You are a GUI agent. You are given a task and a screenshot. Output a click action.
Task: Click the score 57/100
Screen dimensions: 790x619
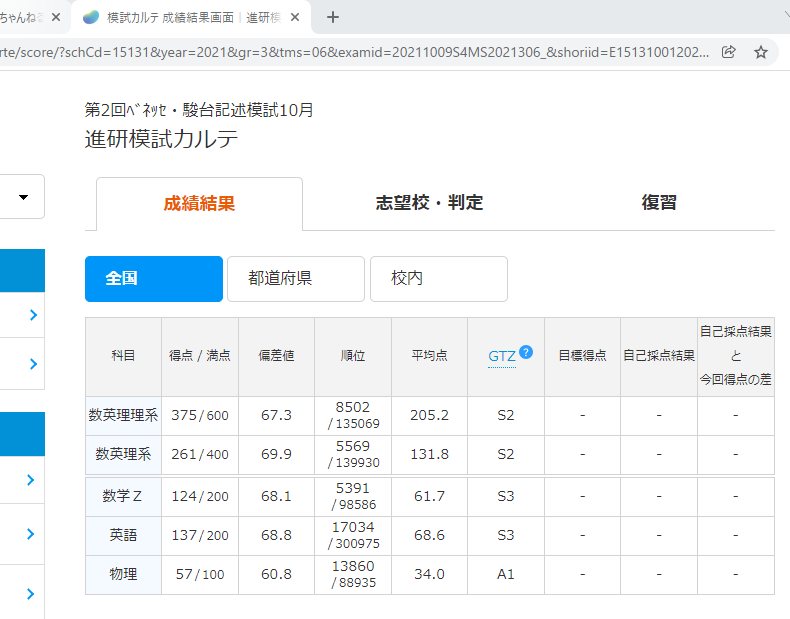[x=200, y=574]
